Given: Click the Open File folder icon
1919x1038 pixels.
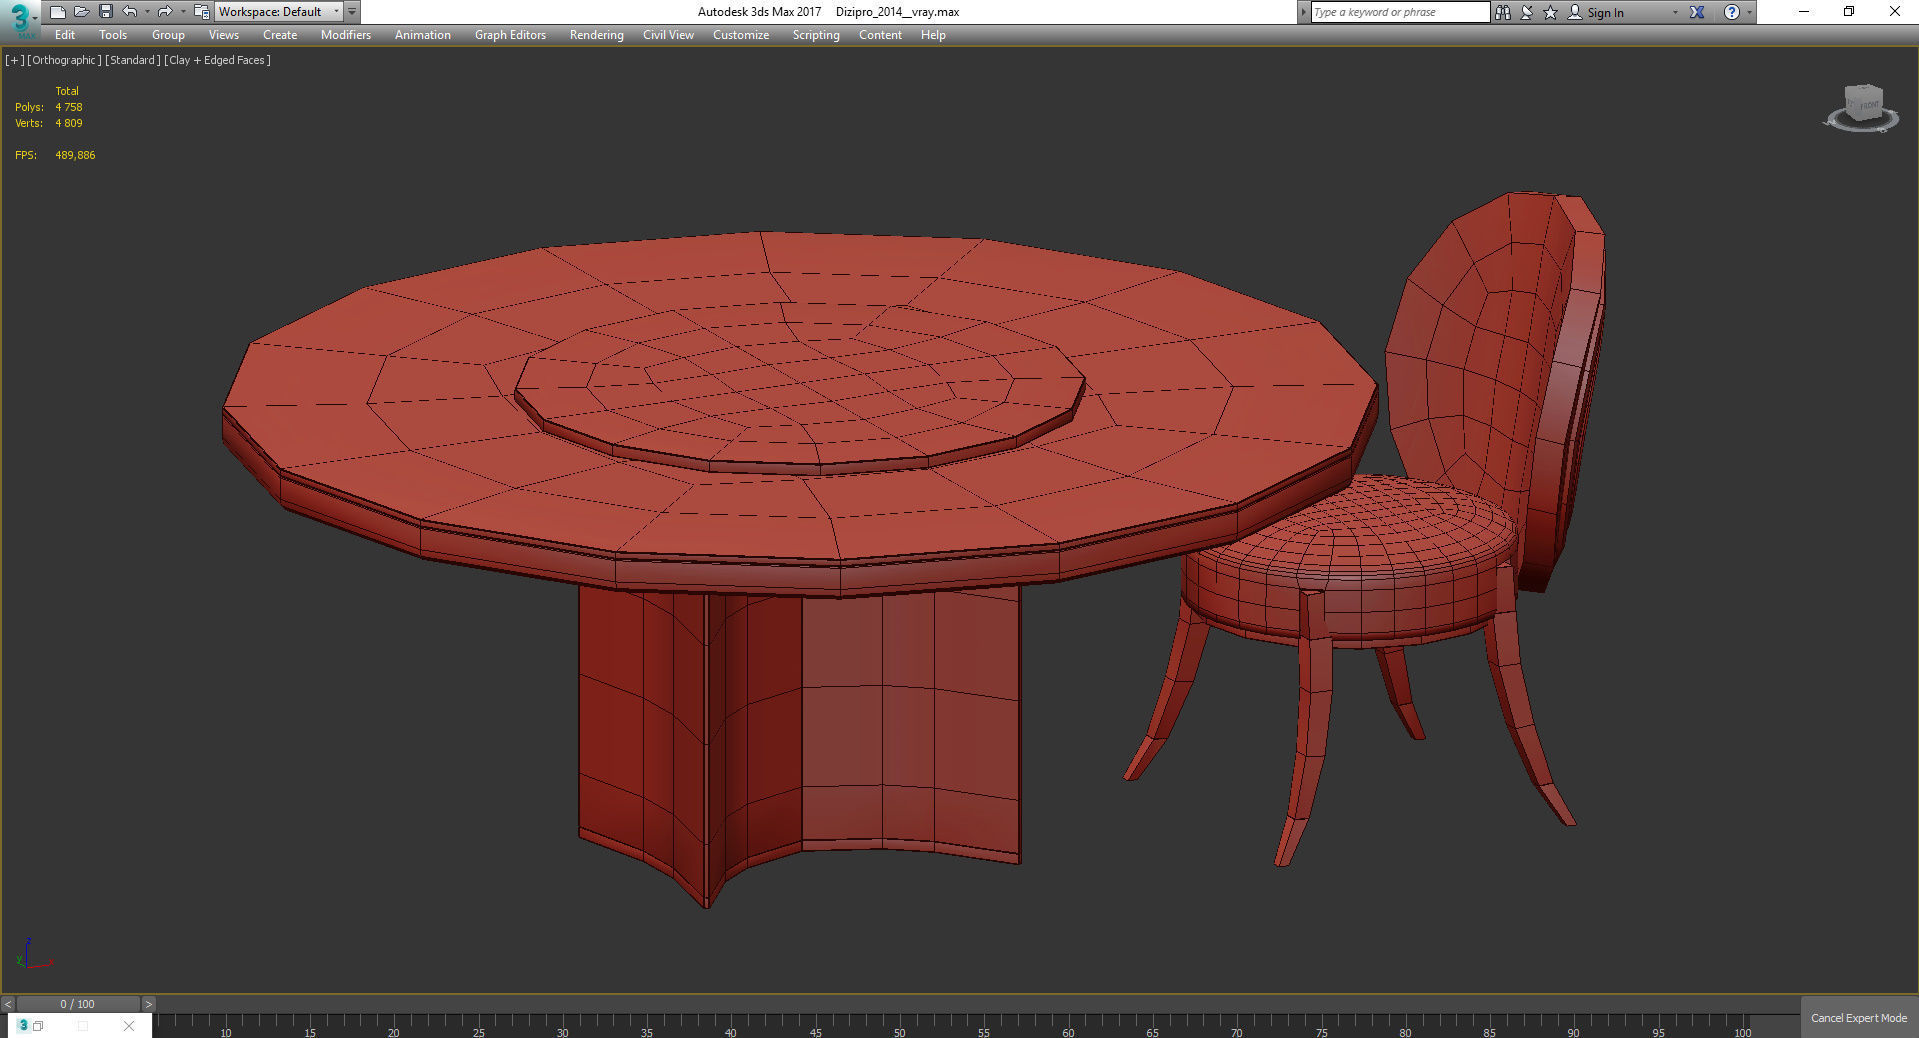Looking at the screenshot, I should pyautogui.click(x=82, y=12).
